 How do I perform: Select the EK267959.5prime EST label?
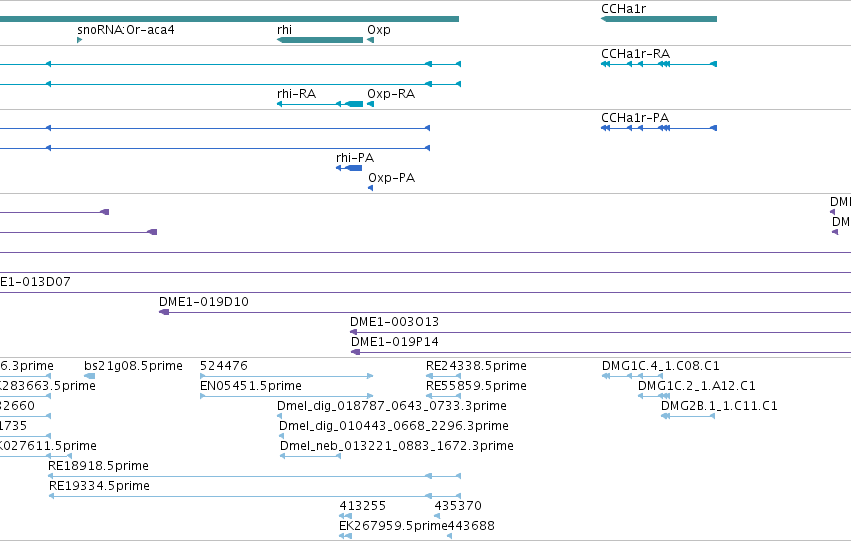393,526
